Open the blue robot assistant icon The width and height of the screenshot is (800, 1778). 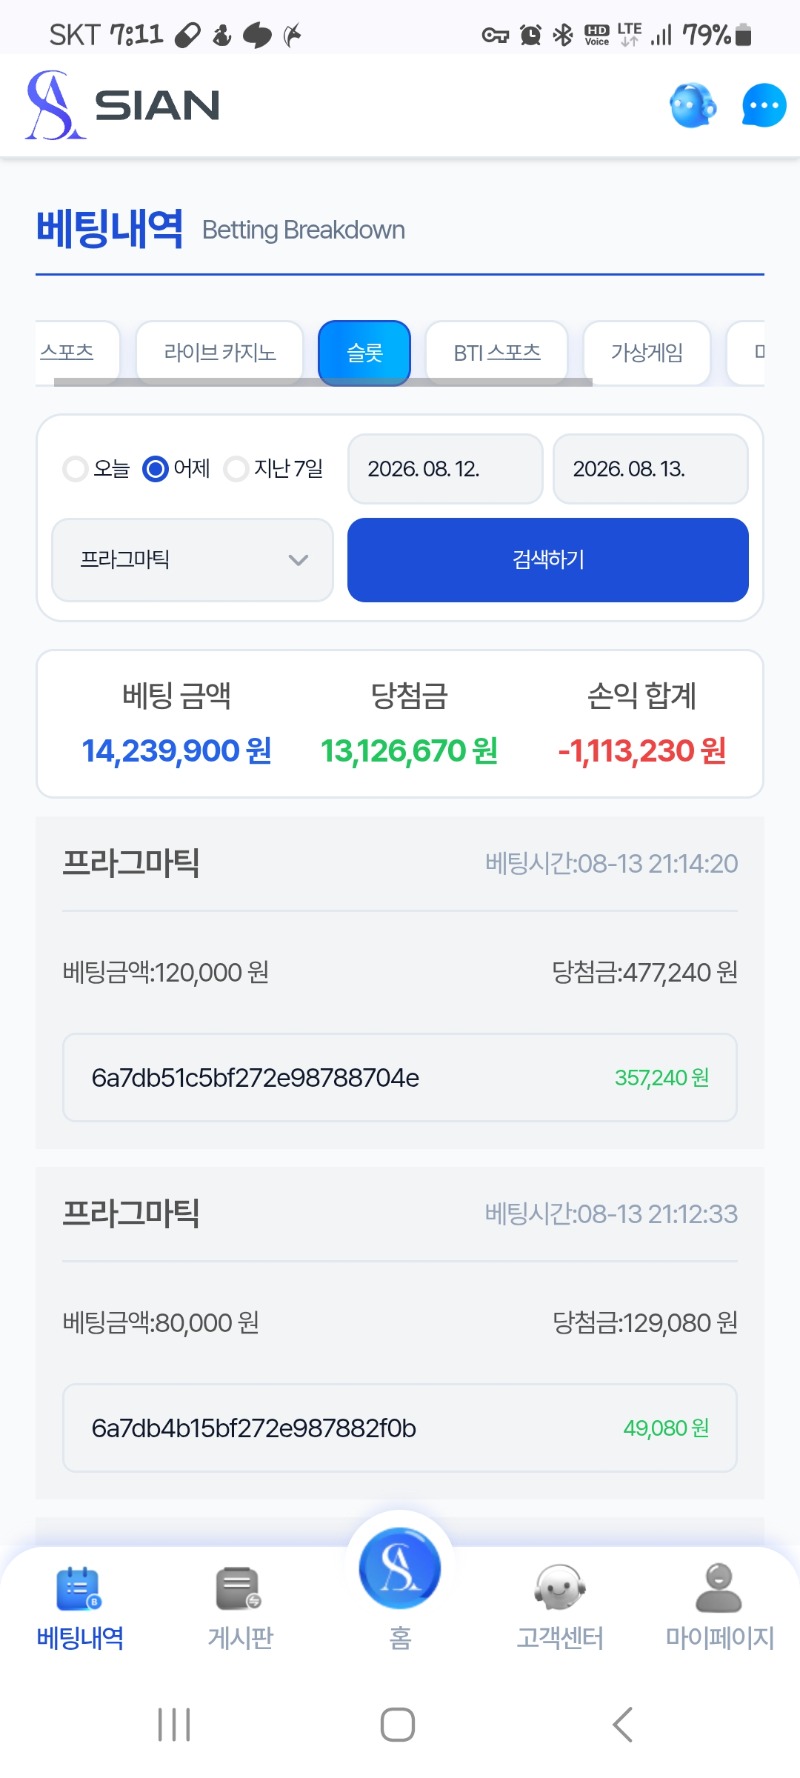pyautogui.click(x=693, y=105)
